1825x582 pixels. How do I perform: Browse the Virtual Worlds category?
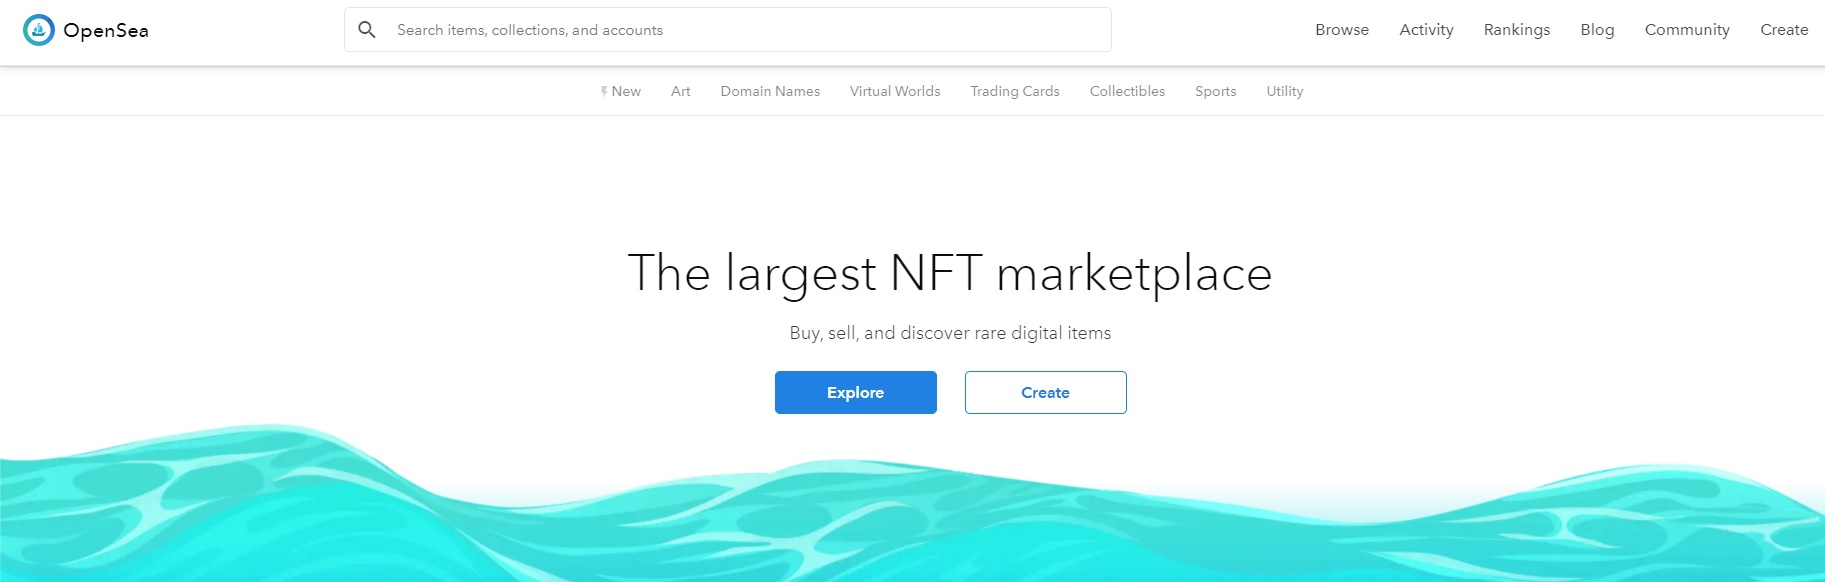(x=895, y=91)
